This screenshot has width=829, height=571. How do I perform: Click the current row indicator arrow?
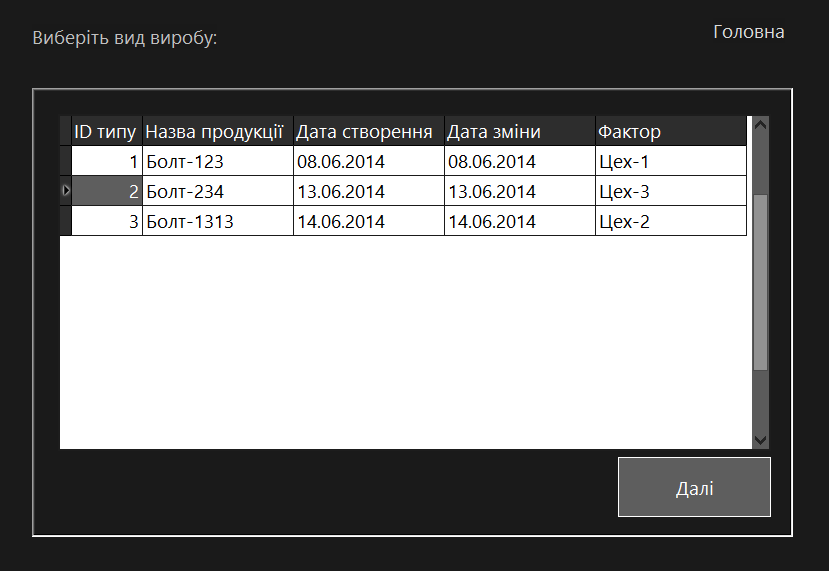click(x=66, y=190)
